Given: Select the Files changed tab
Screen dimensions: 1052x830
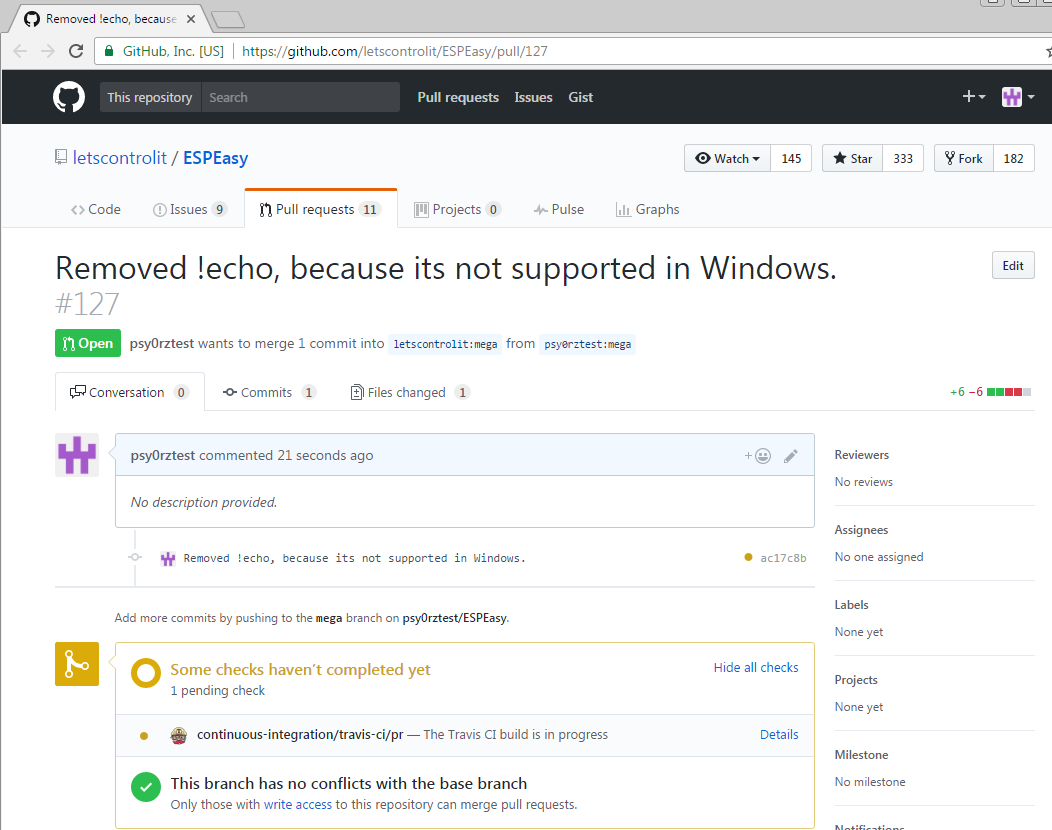Looking at the screenshot, I should point(410,392).
